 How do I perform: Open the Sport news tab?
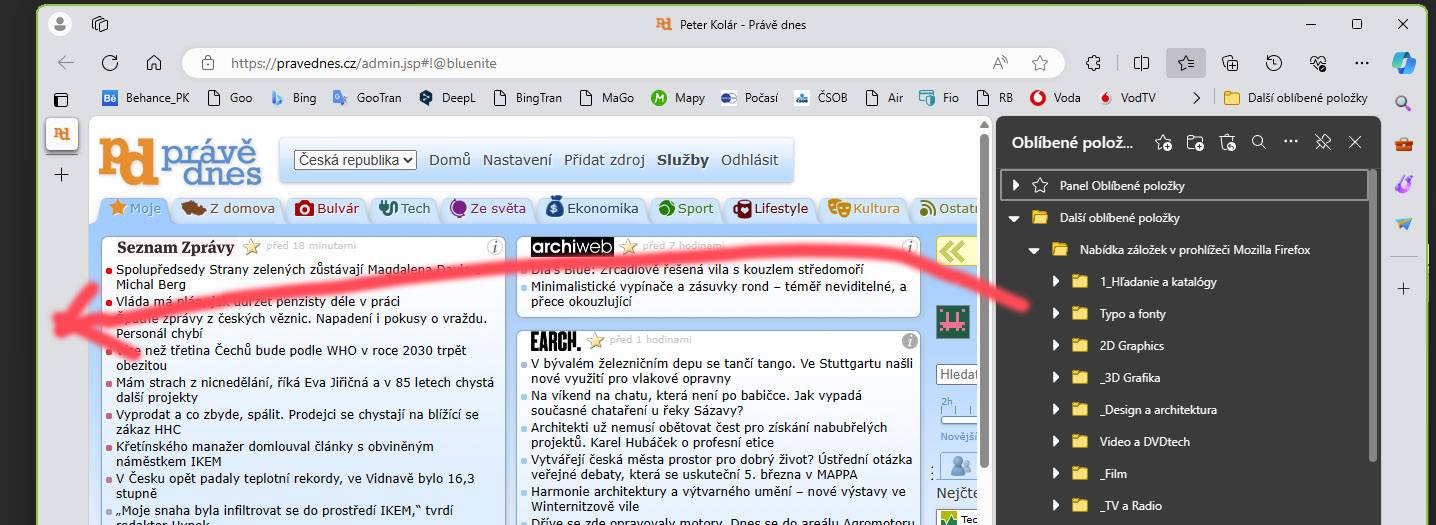[x=686, y=208]
